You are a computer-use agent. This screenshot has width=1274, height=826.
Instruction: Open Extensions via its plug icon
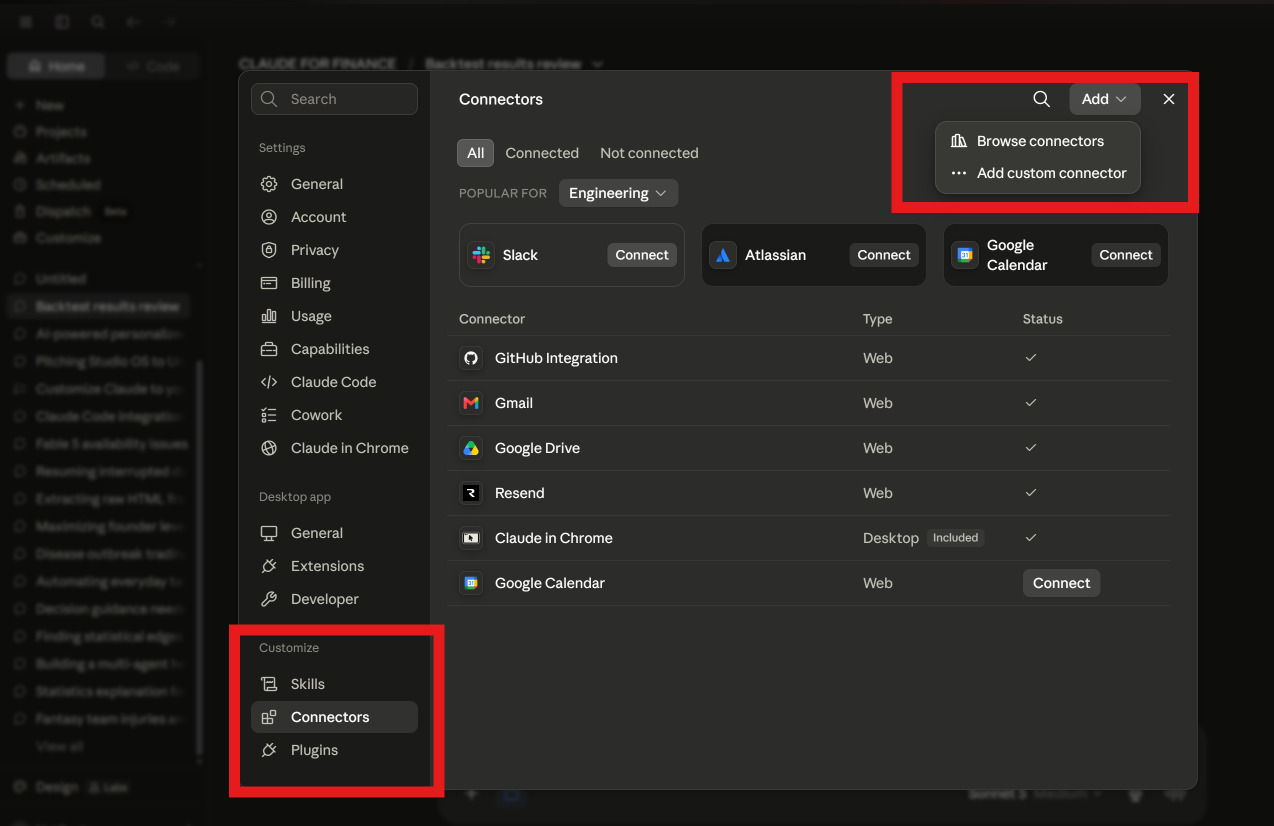269,566
